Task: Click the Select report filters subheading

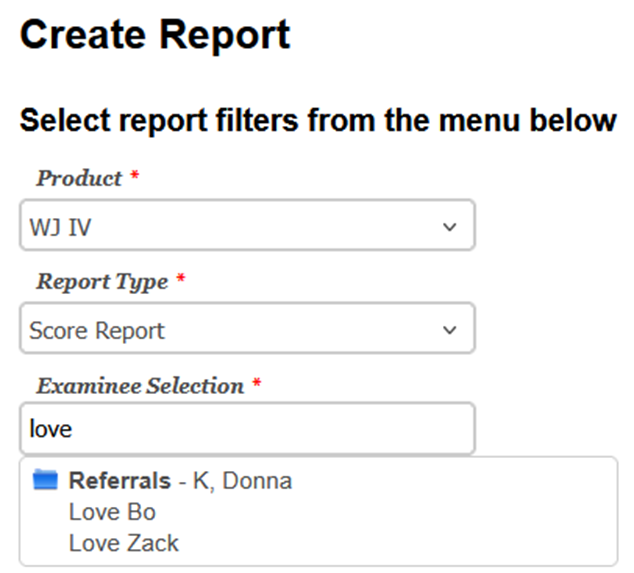Action: [x=318, y=121]
